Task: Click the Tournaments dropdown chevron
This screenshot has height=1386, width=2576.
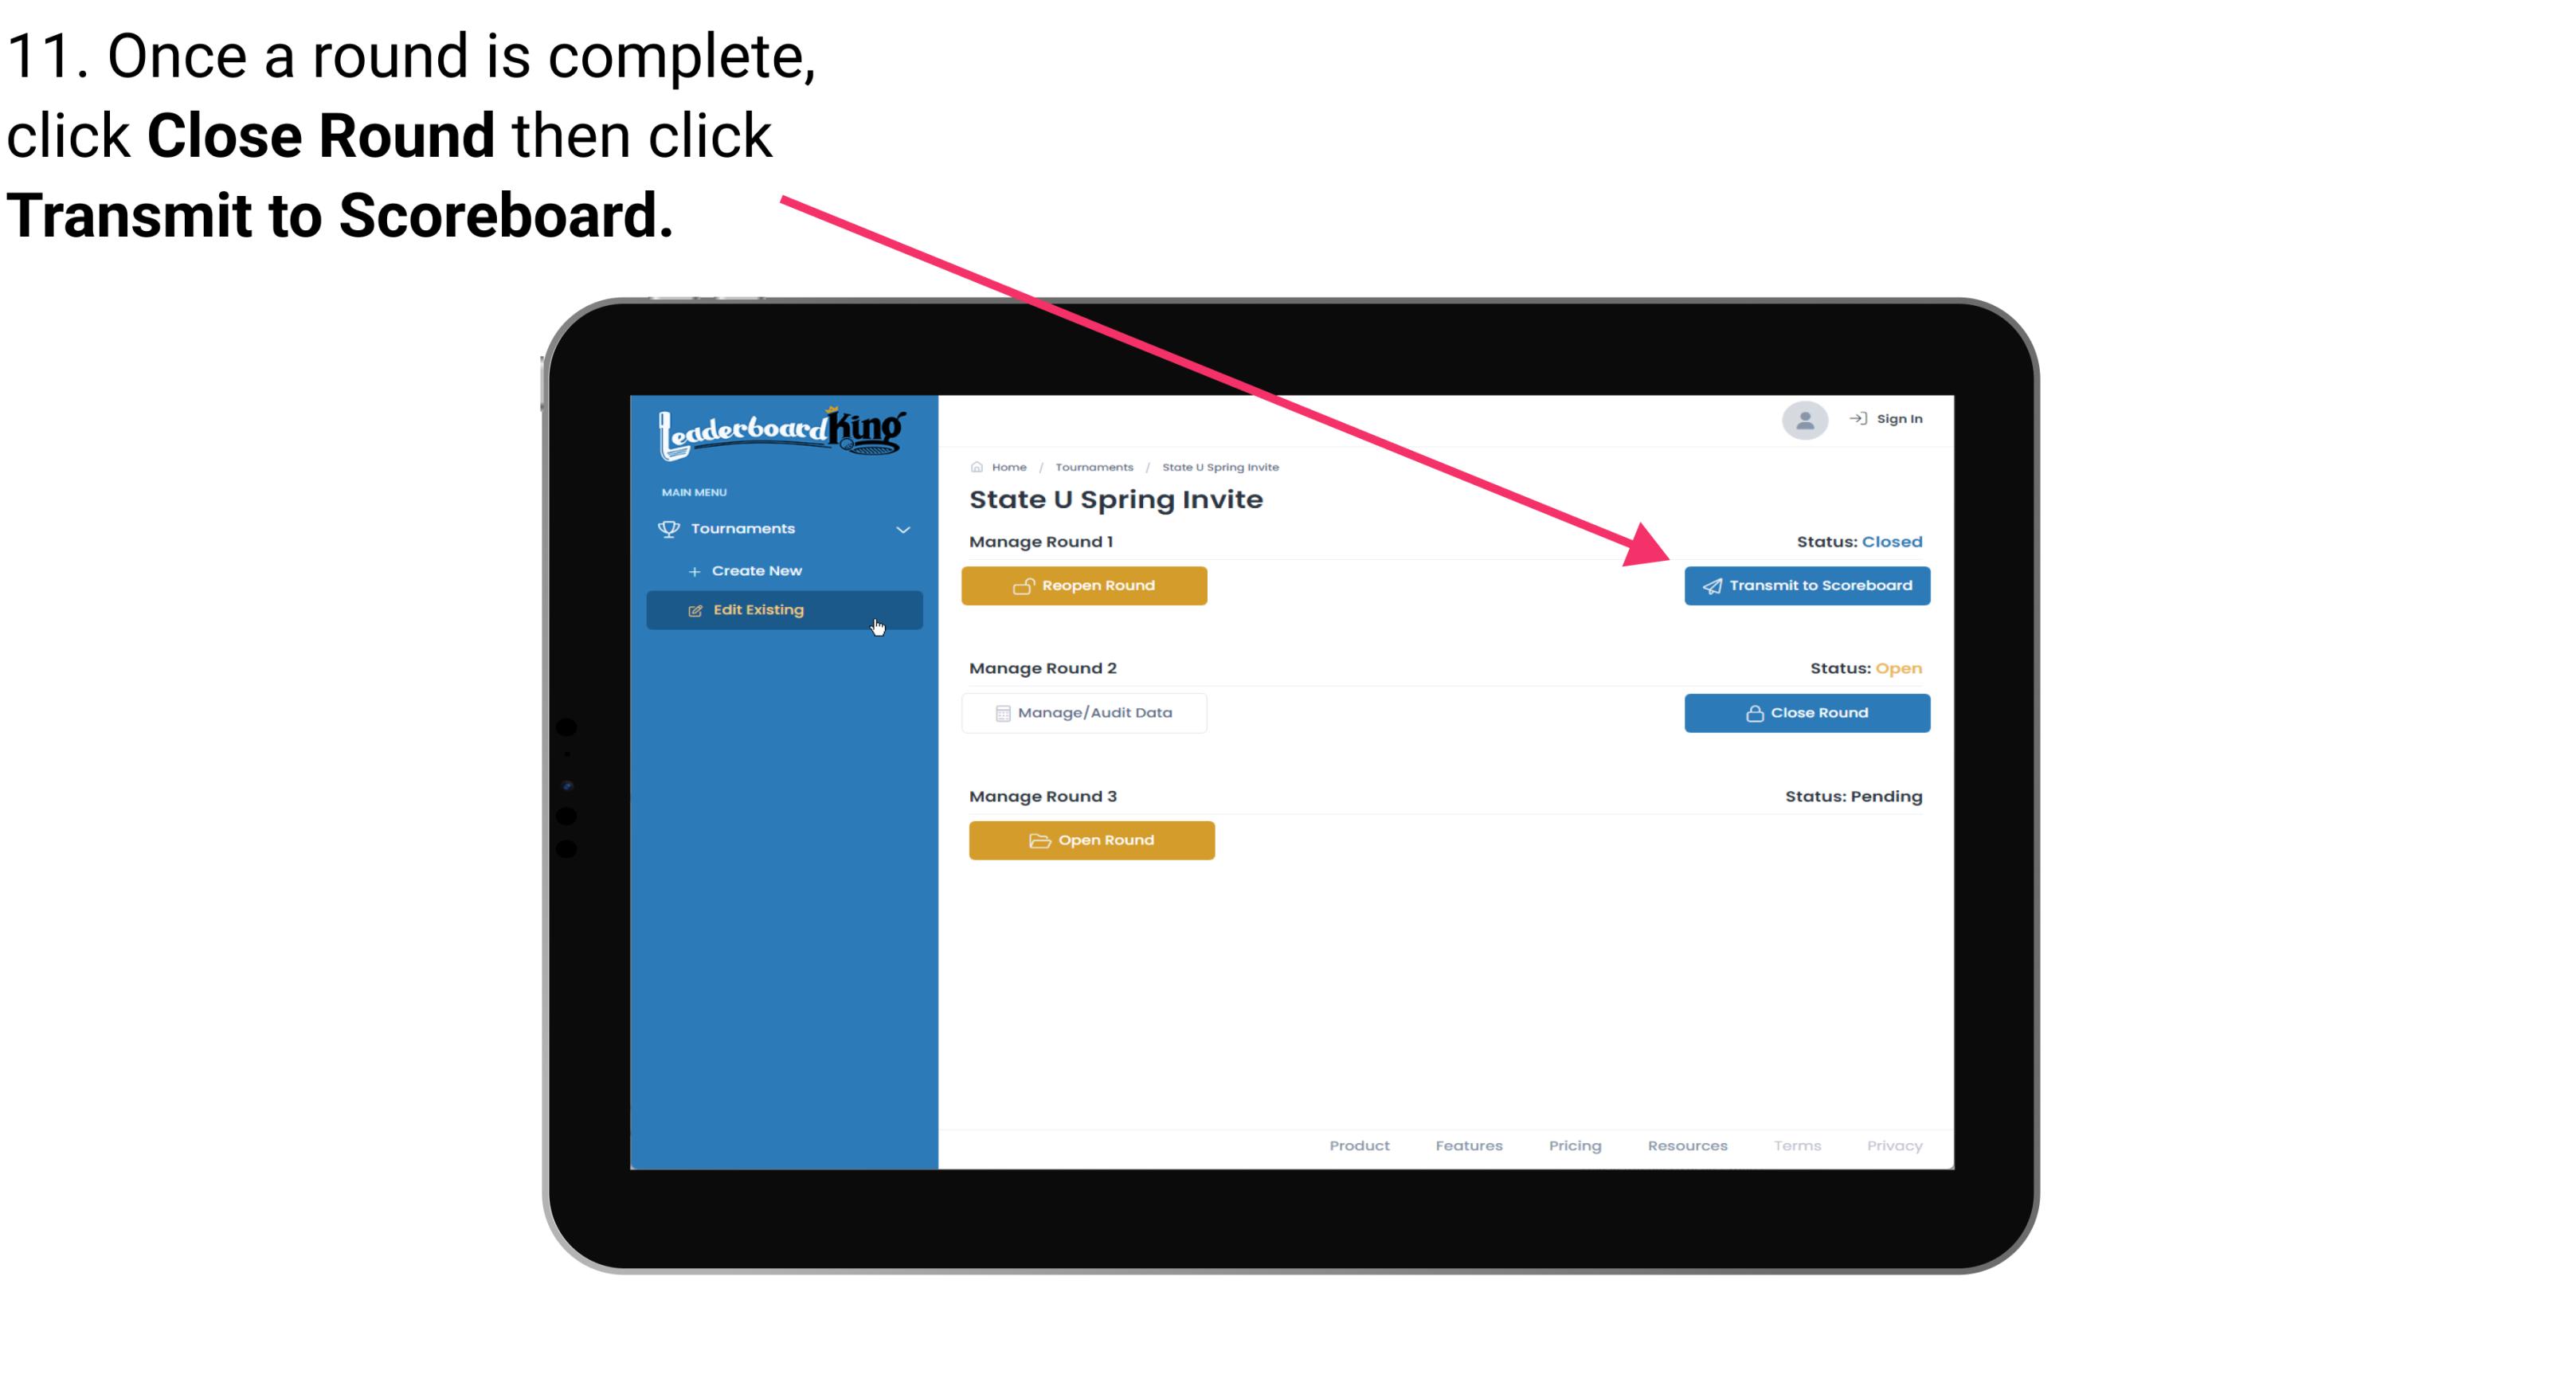Action: pyautogui.click(x=904, y=529)
